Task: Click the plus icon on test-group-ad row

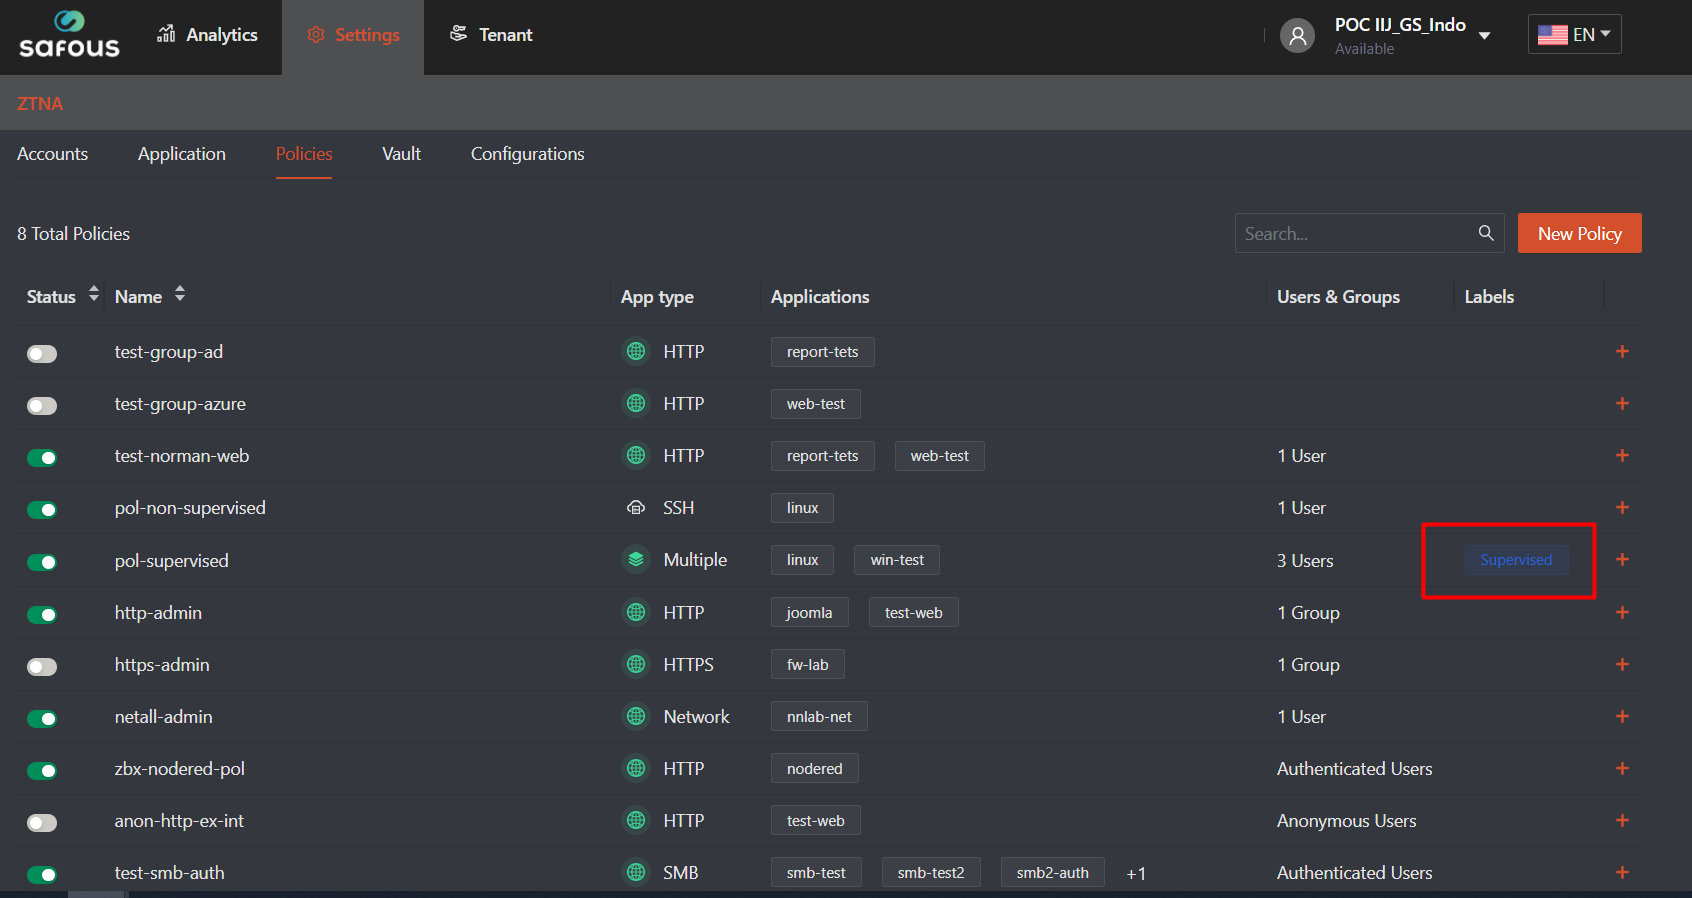Action: point(1622,352)
